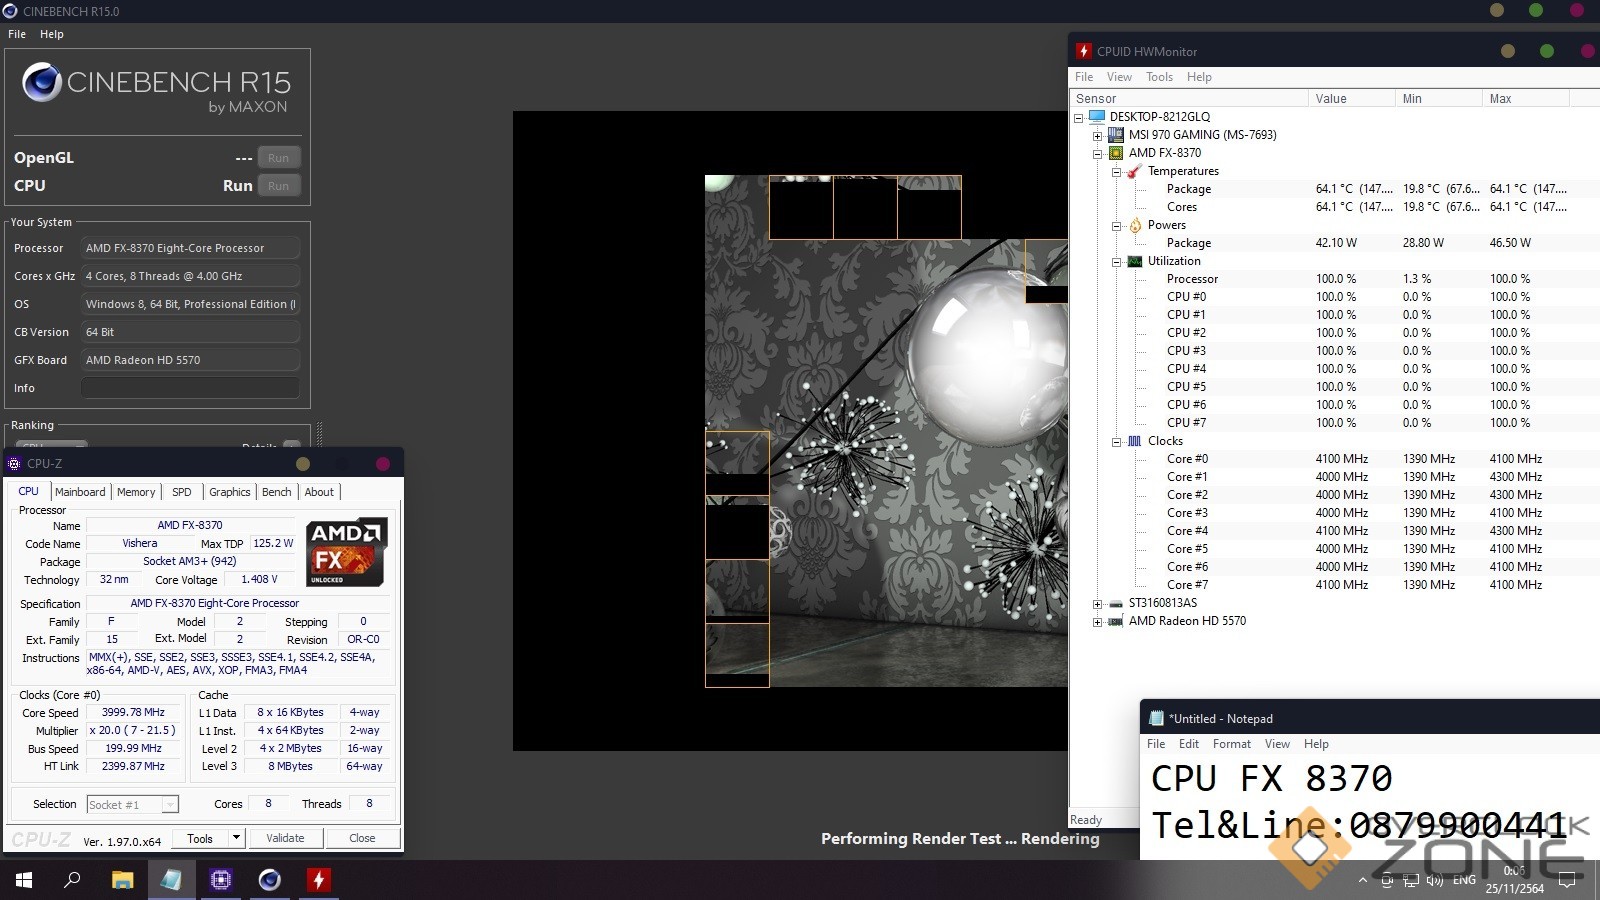Open Windows Start menu
The height and width of the screenshot is (900, 1600).
point(24,880)
